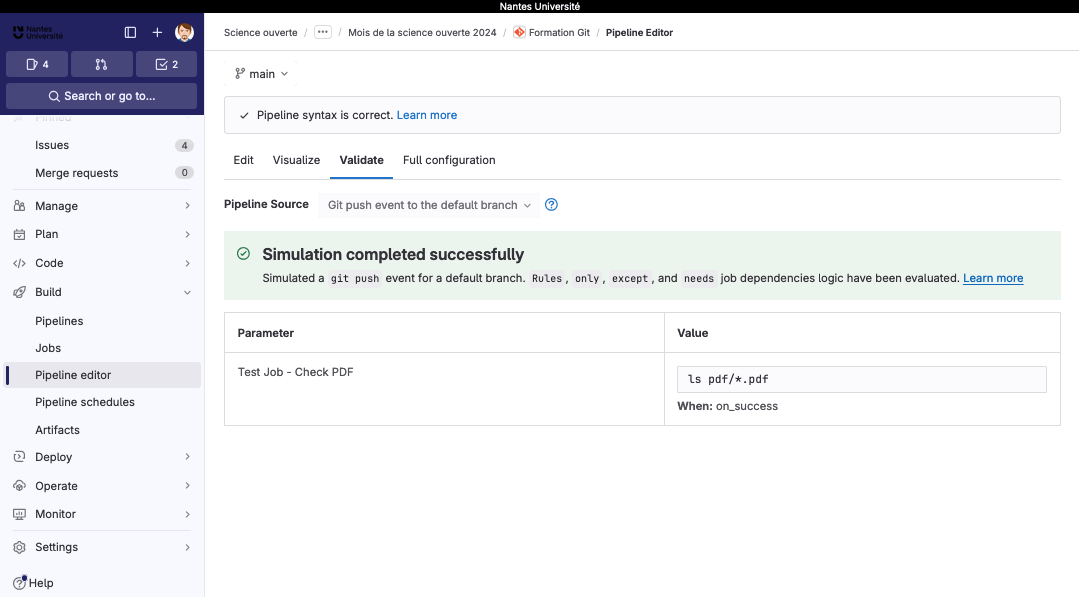Open Learn more link for pipeline syntax
Viewport: 1080px width, 597px height.
427,115
